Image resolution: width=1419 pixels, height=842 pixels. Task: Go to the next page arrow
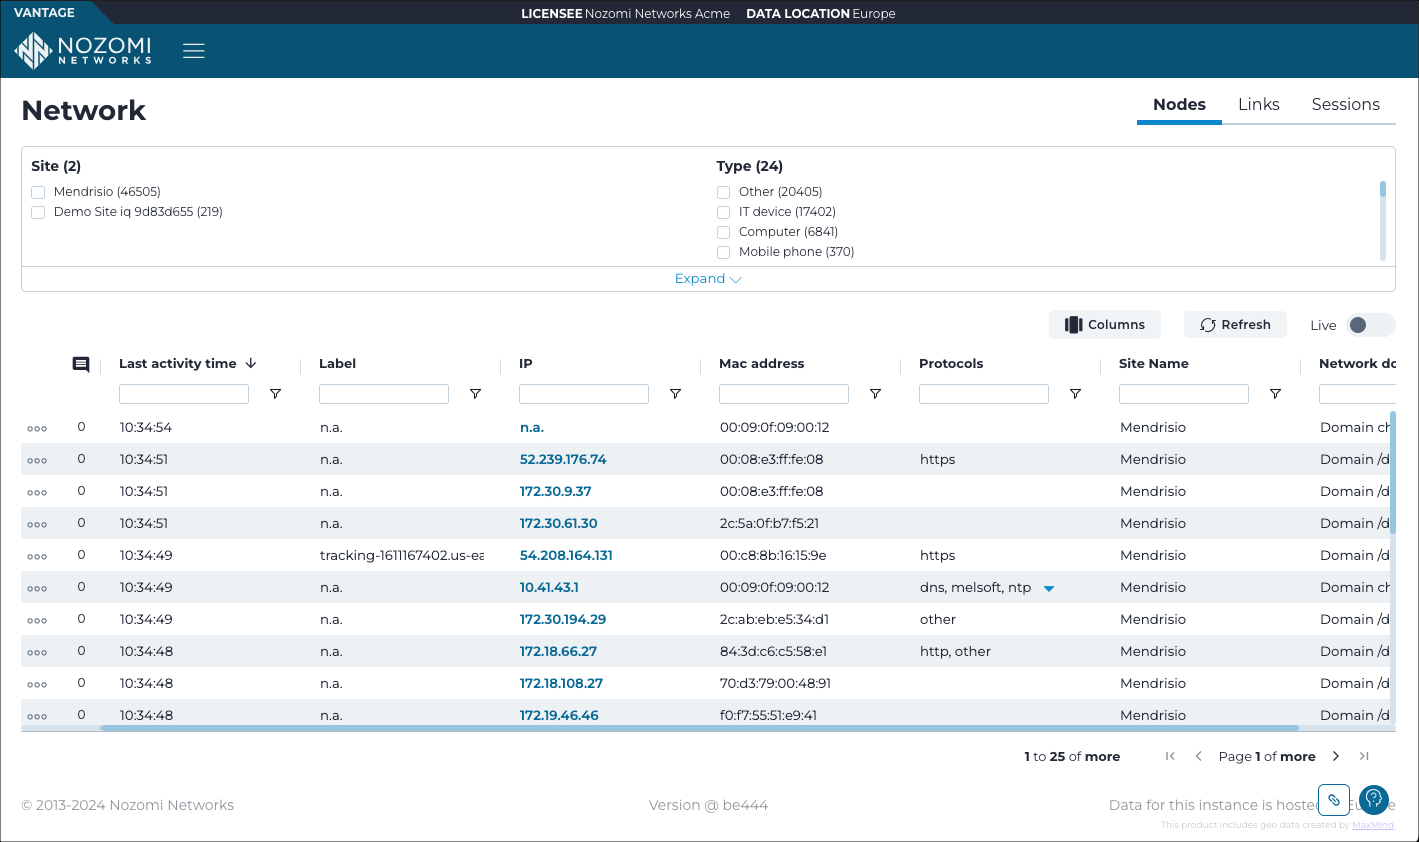(1336, 756)
